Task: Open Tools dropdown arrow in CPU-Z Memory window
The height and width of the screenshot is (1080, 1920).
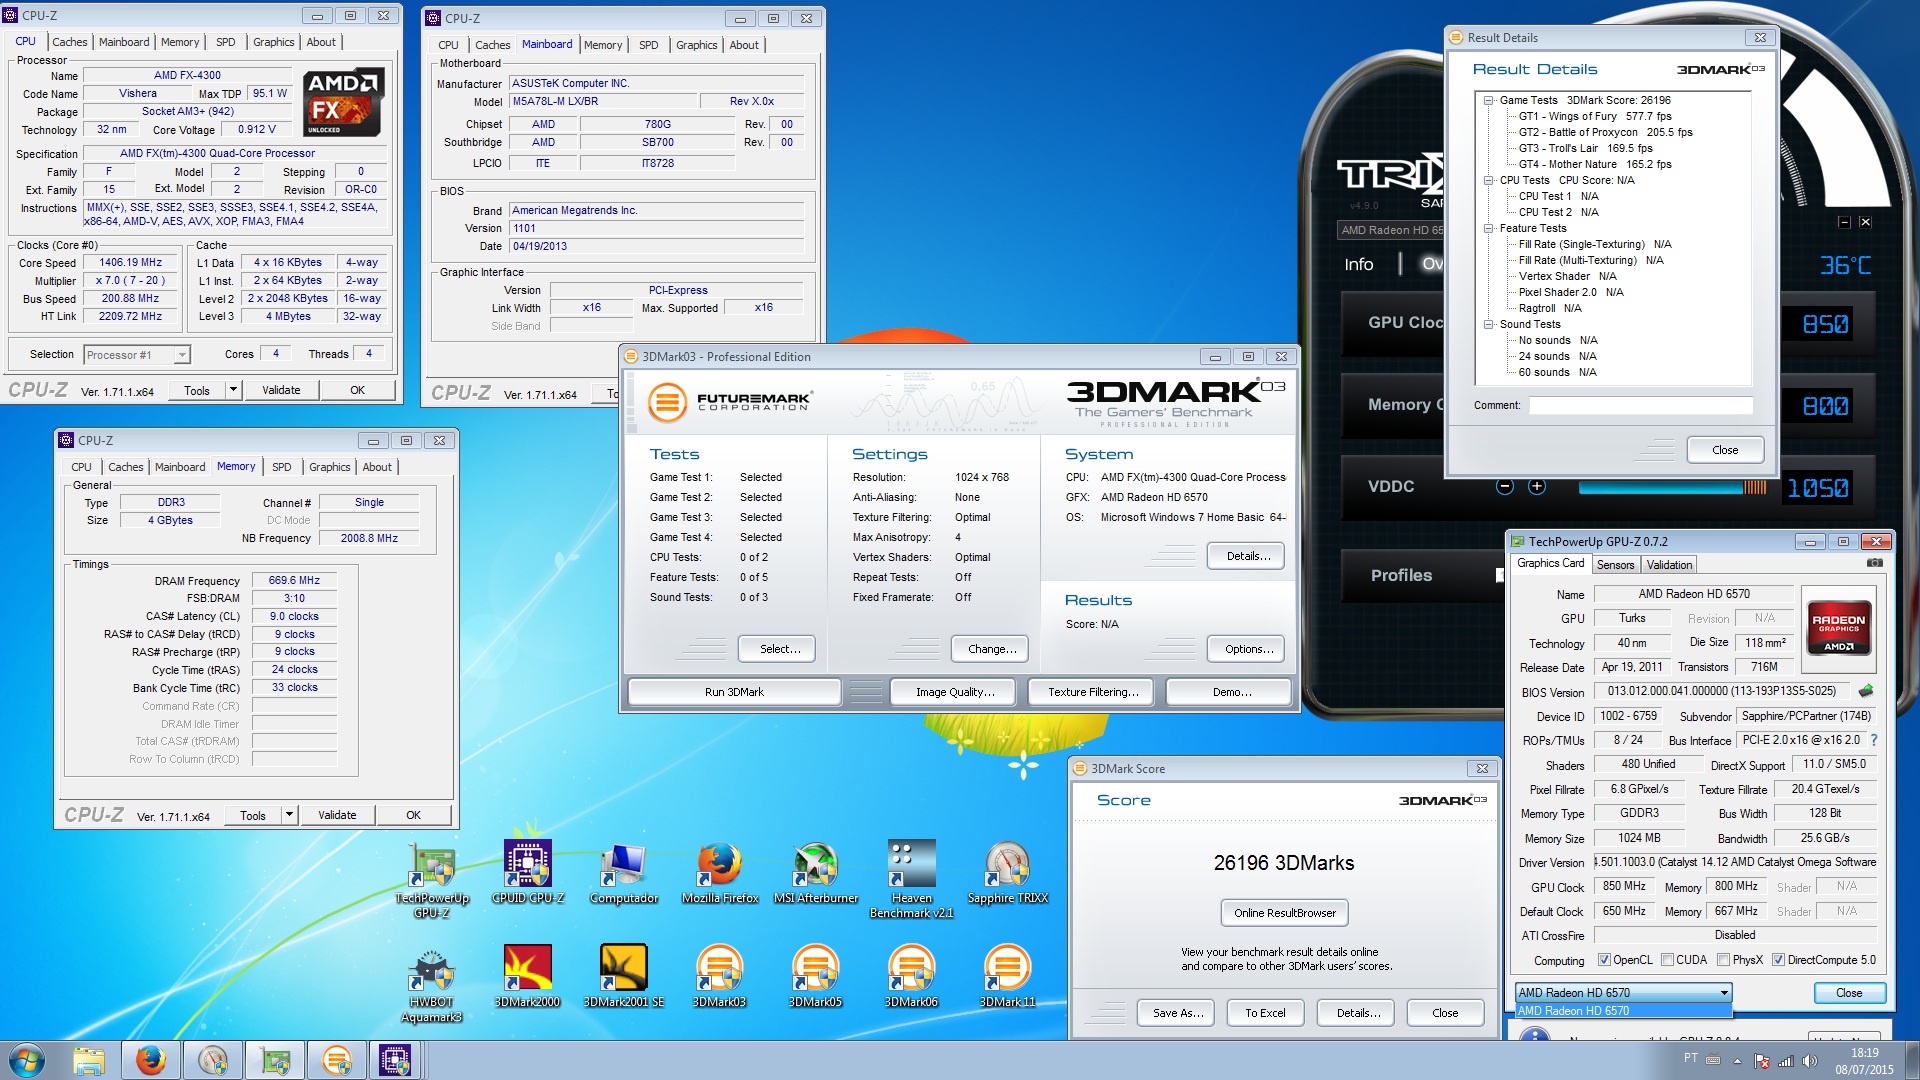Action: coord(289,815)
